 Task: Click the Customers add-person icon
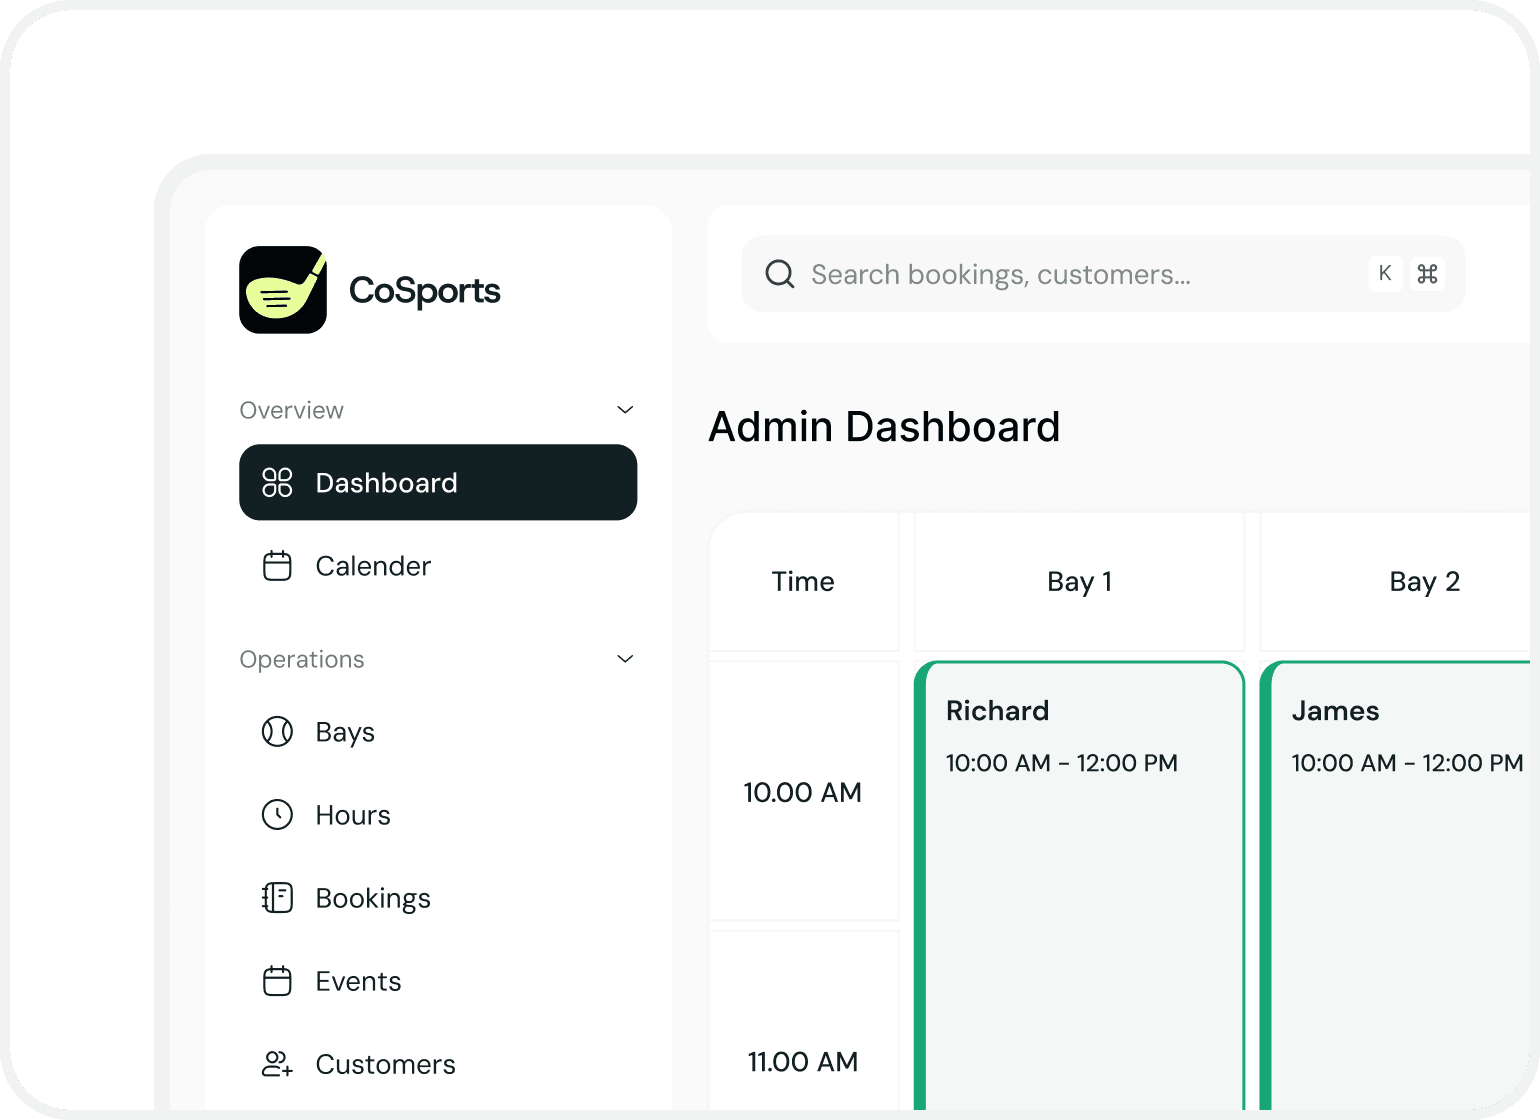coord(277,1063)
